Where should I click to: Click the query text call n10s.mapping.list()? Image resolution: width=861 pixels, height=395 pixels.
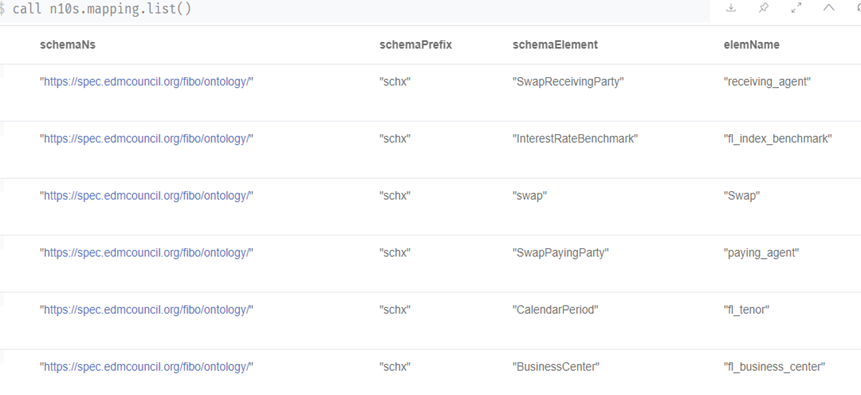point(102,9)
